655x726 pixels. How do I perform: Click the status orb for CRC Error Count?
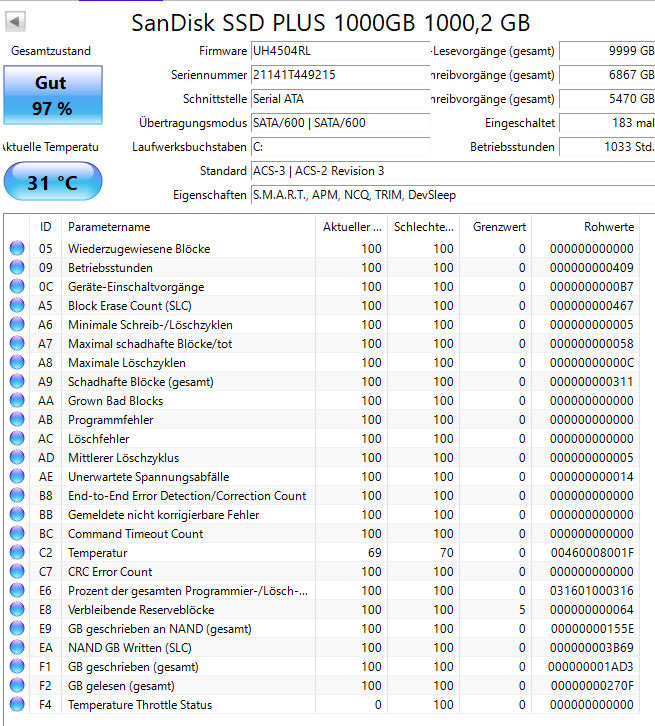pos(17,571)
